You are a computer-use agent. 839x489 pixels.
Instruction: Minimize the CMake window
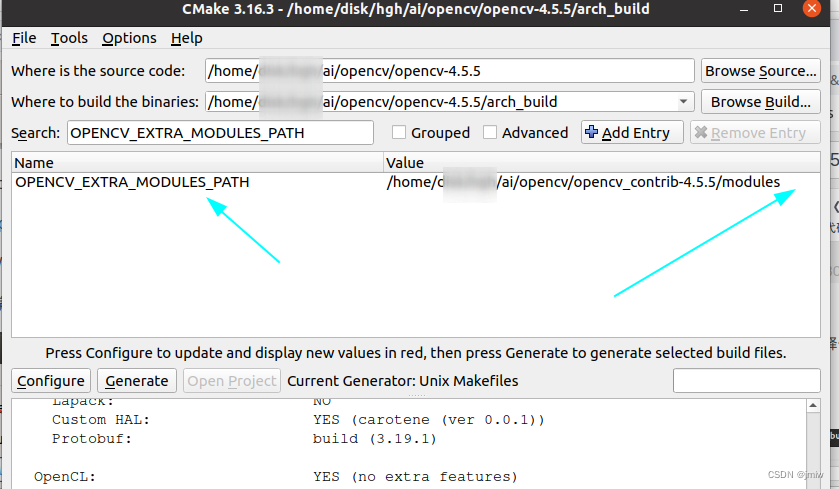744,9
